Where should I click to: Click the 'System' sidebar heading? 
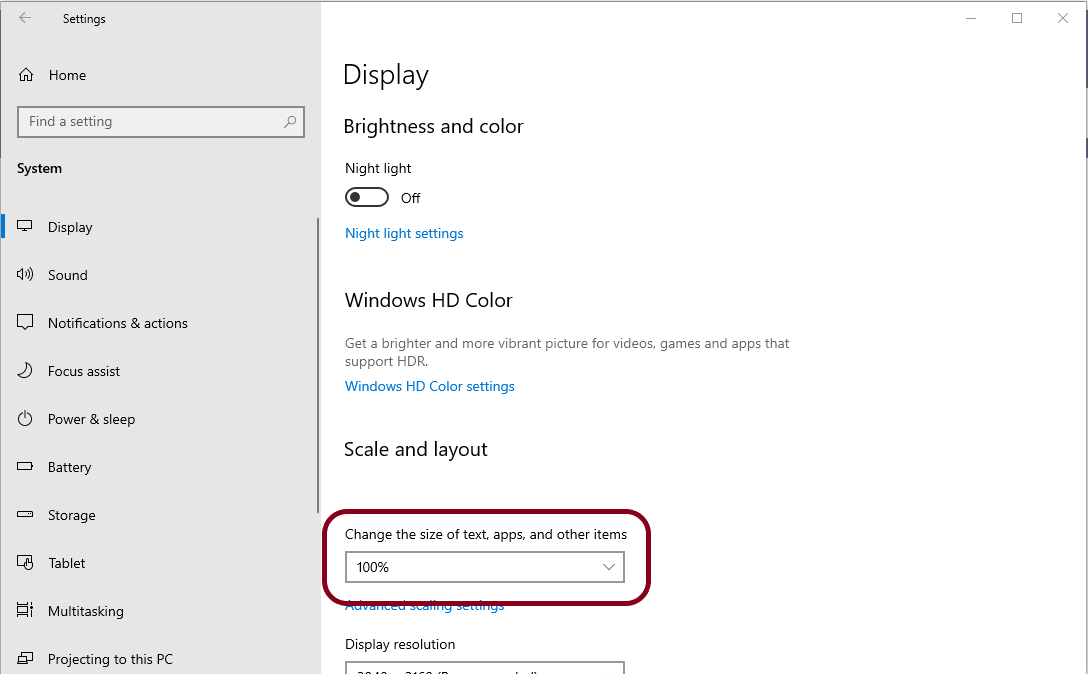(40, 168)
